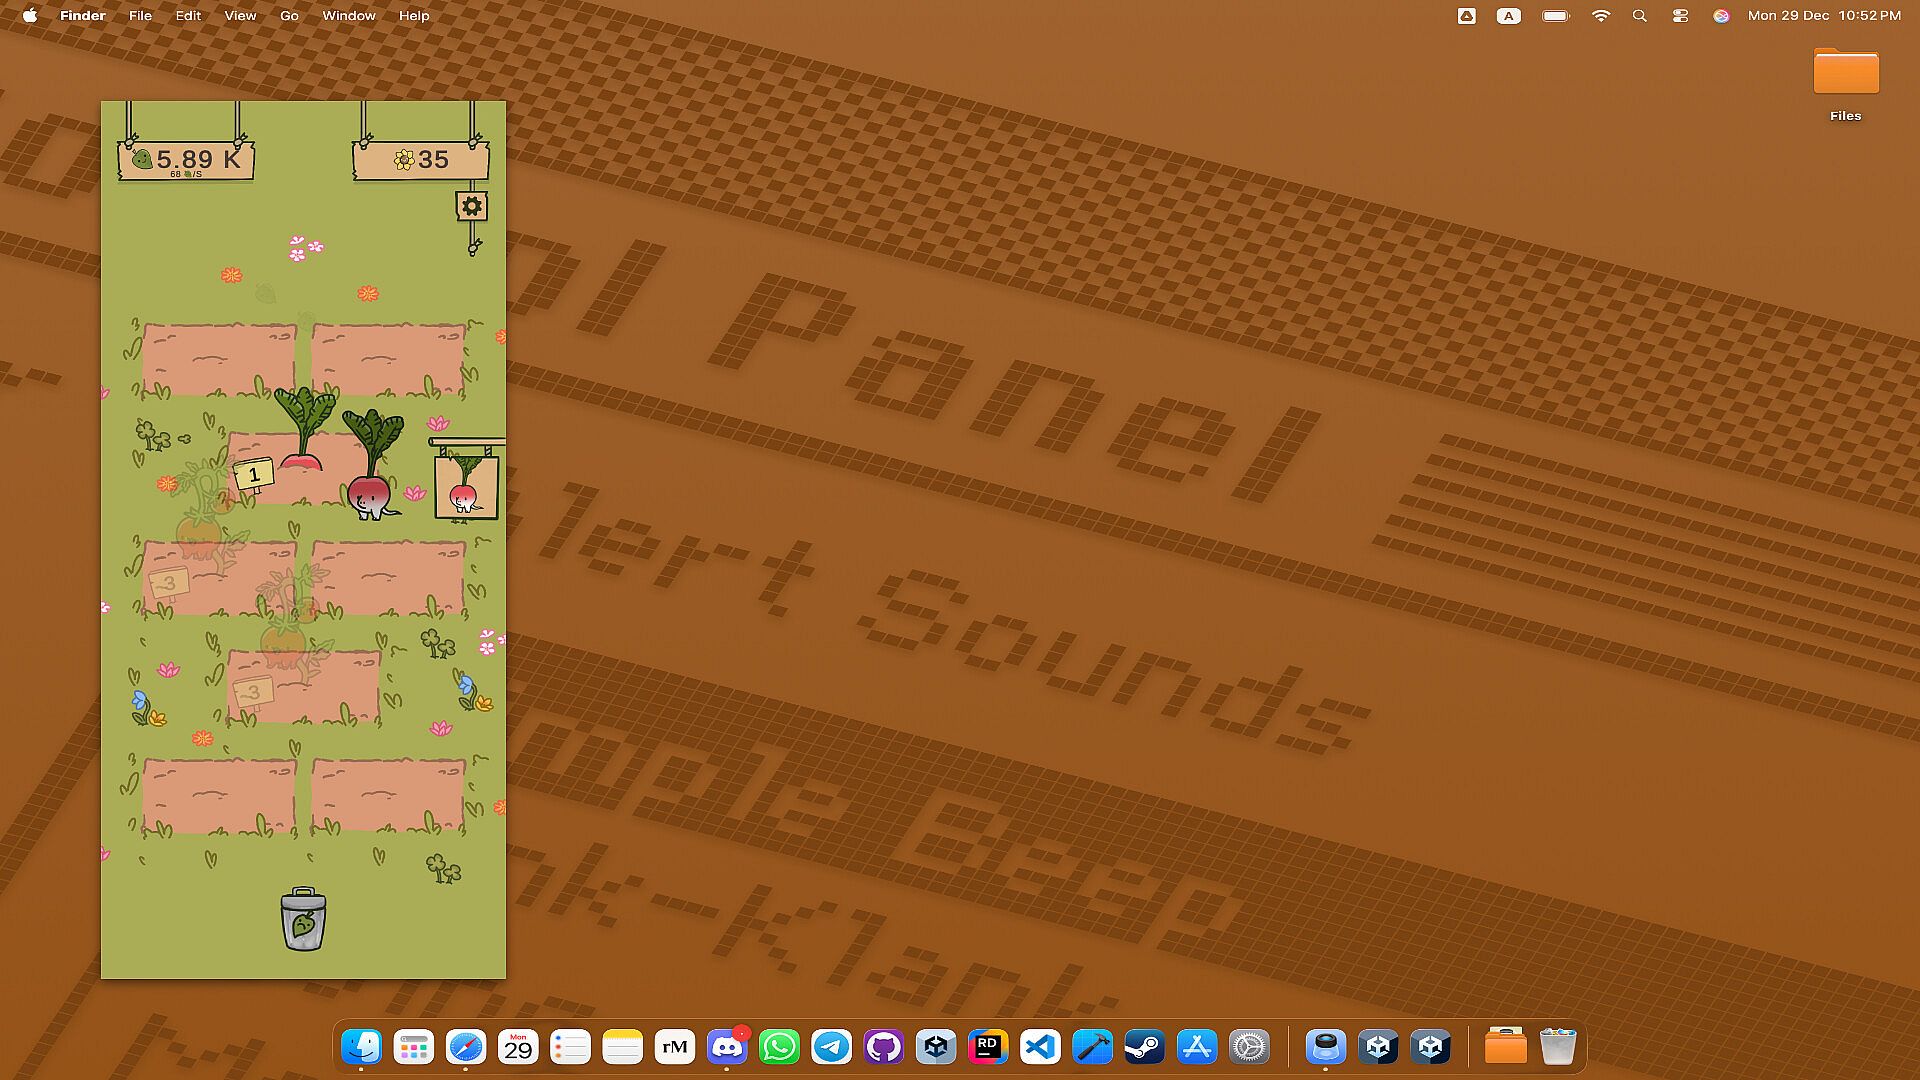Click the trash can with leaf

tap(303, 919)
